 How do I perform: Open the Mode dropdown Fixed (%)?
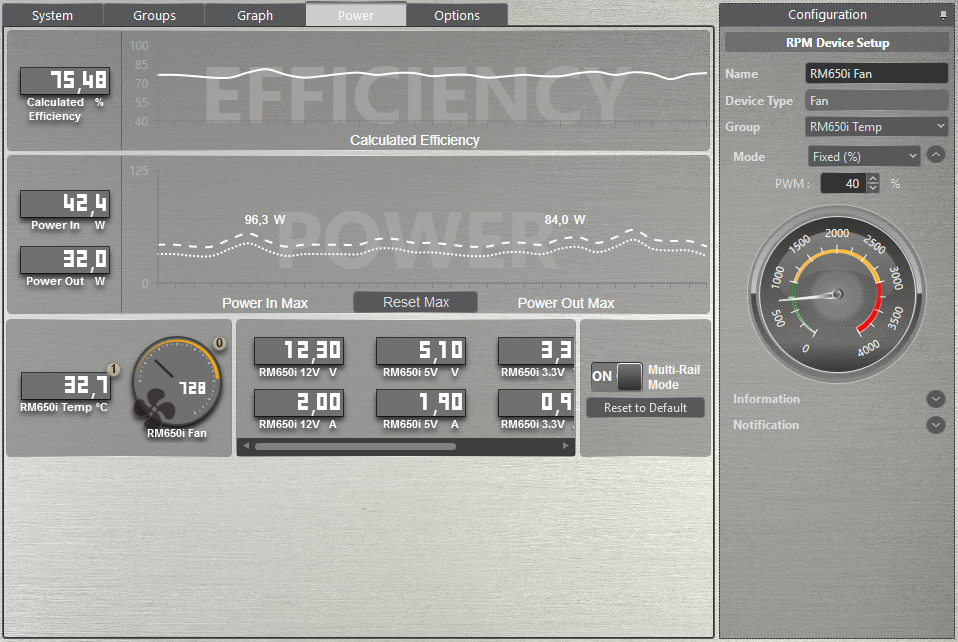coord(864,156)
